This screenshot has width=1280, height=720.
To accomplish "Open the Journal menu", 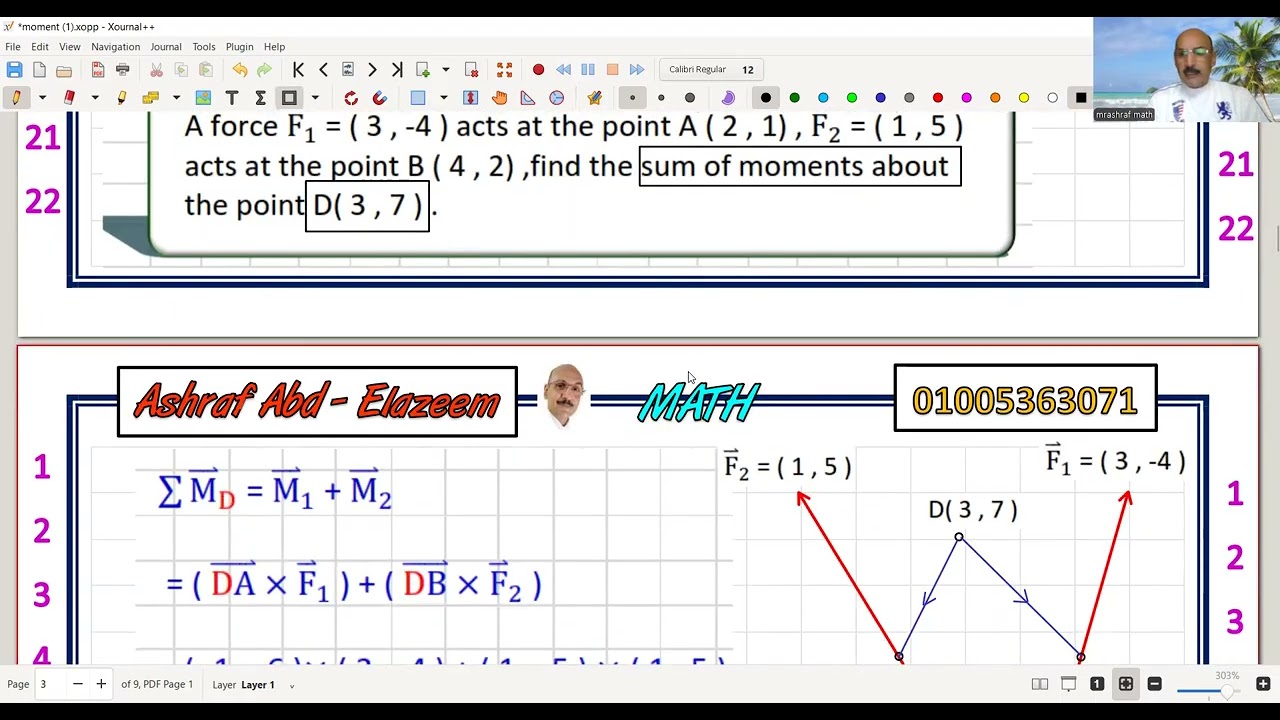I will [x=166, y=47].
